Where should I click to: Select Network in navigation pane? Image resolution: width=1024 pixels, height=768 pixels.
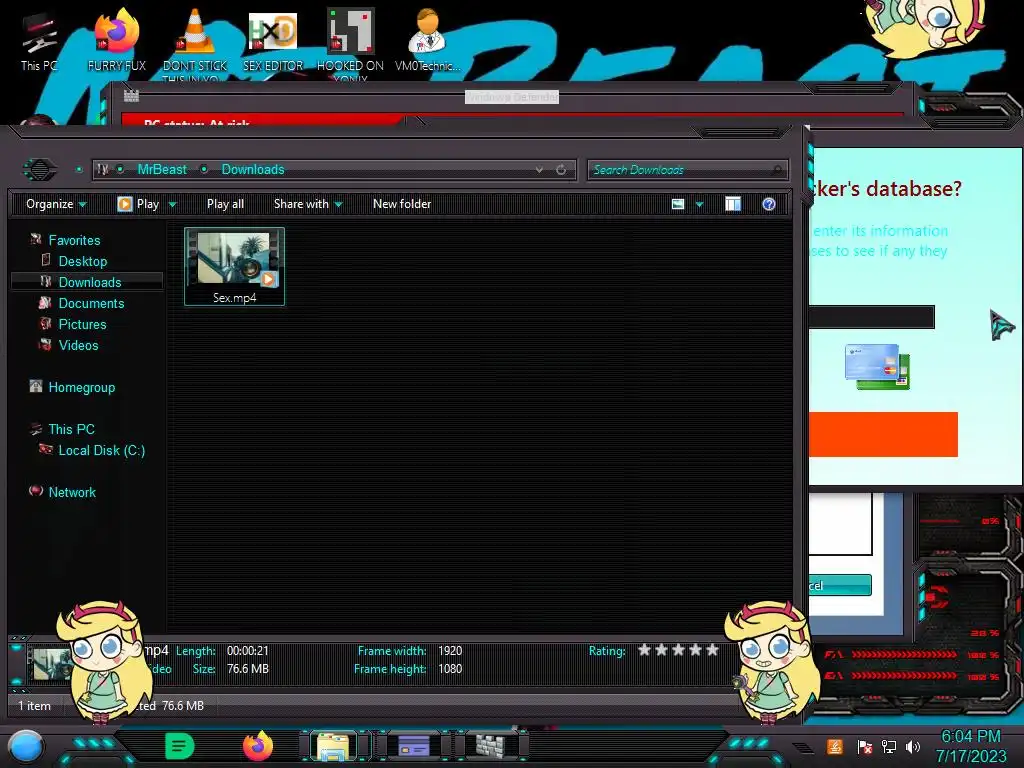(x=71, y=492)
